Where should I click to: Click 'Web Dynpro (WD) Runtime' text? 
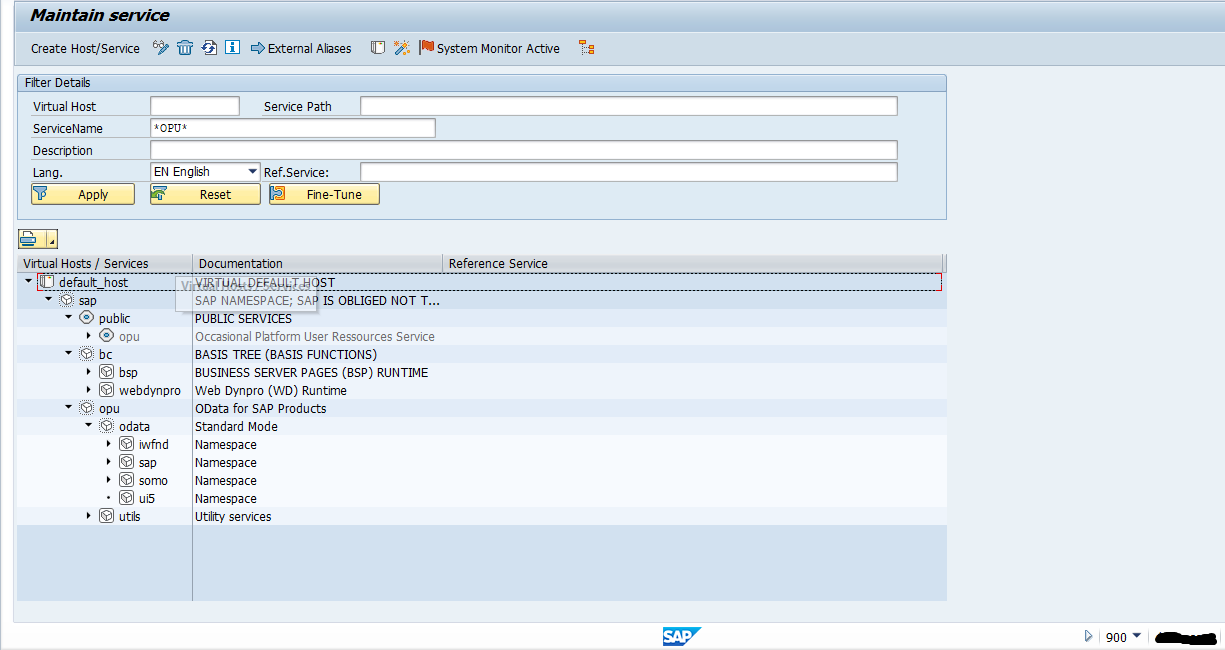[x=271, y=391]
